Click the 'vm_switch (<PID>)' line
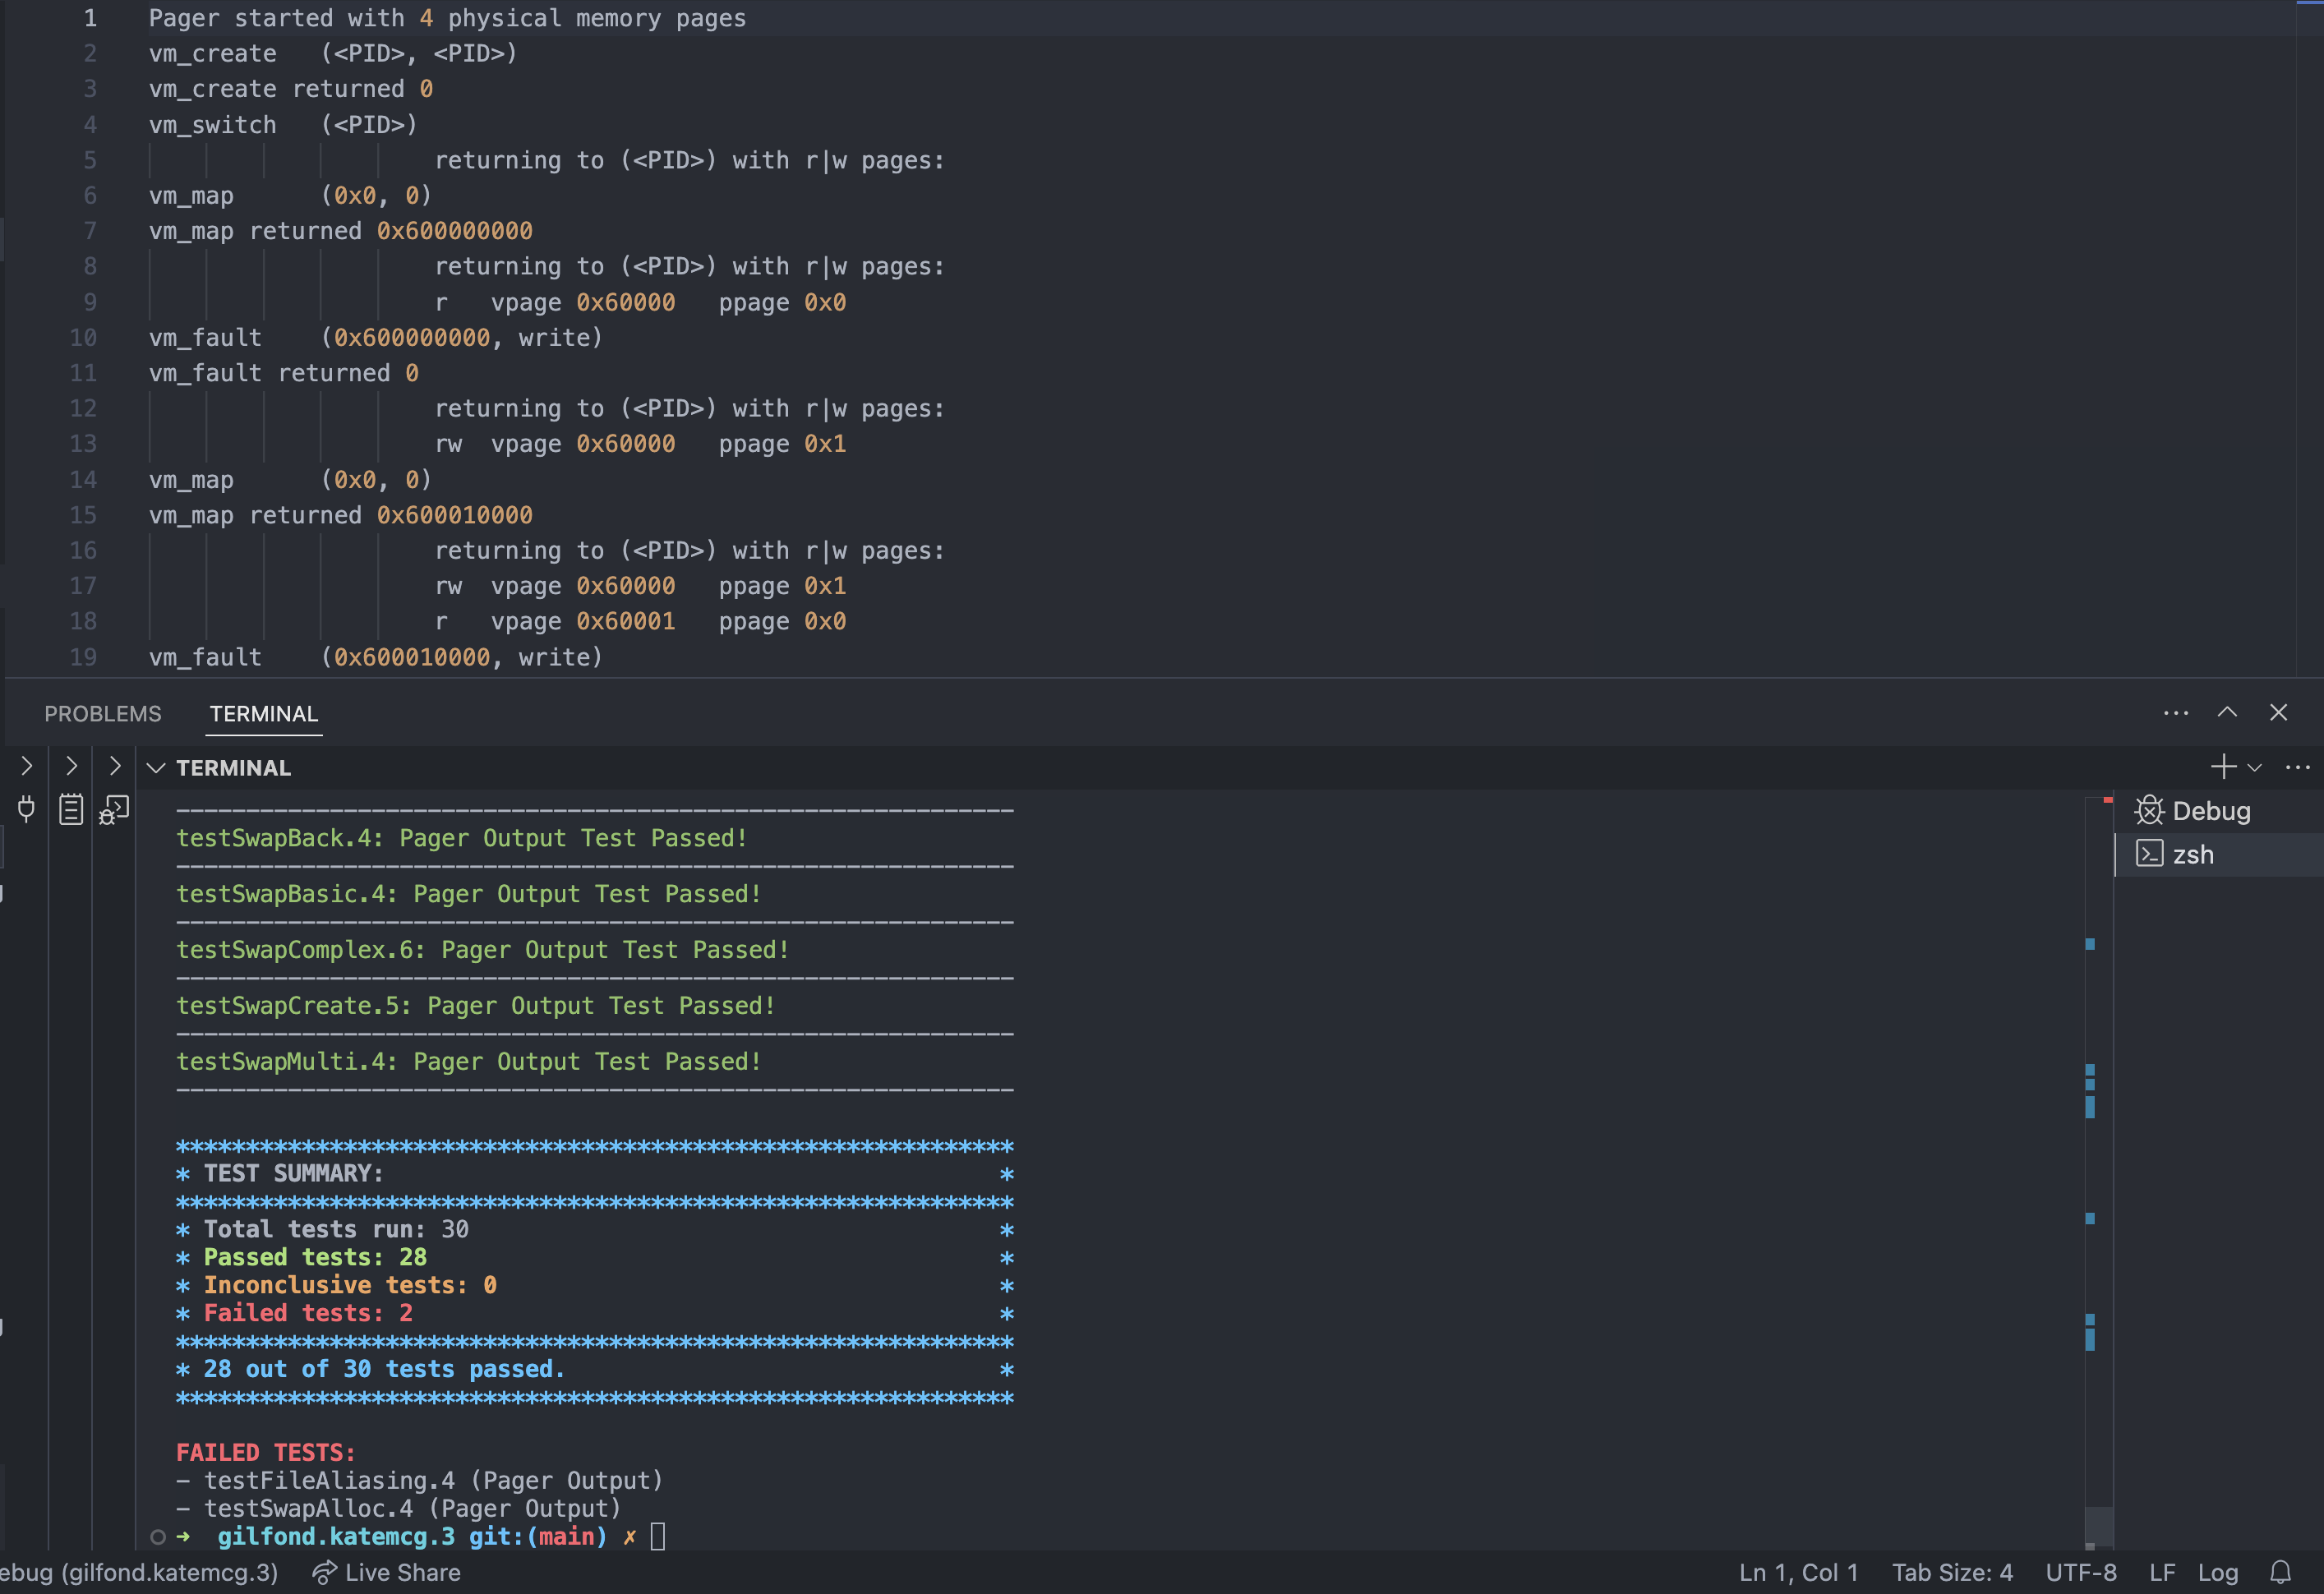Image resolution: width=2324 pixels, height=1594 pixels. point(283,125)
